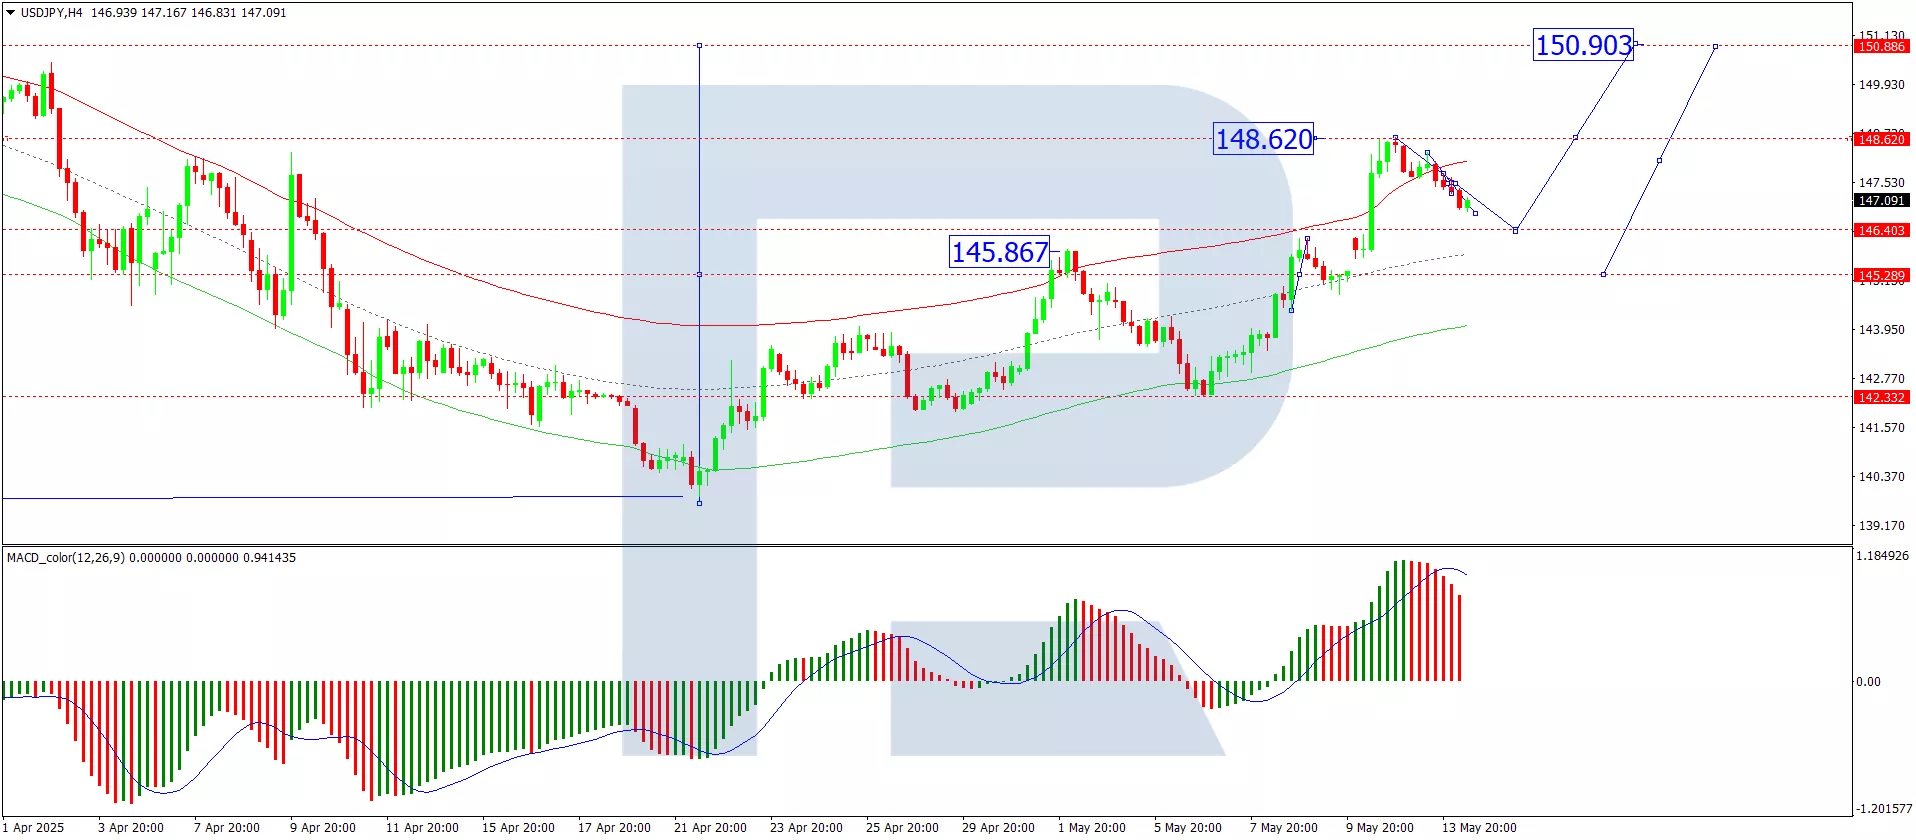Click the red 148.620 price axis tag
Image resolution: width=1916 pixels, height=840 pixels.
1881,139
